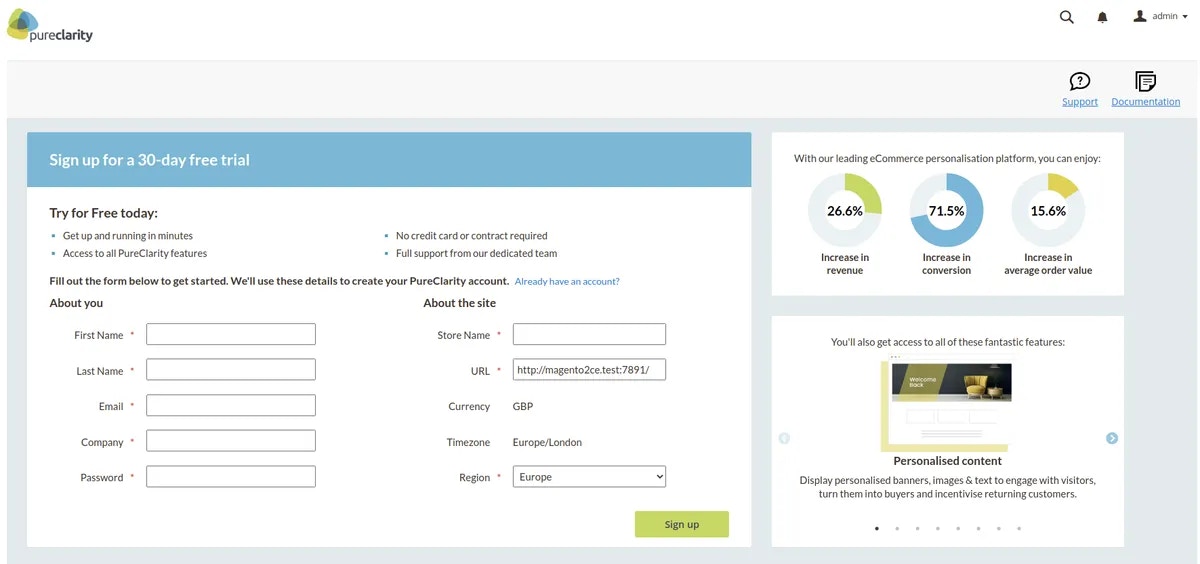Select the seventh carousel pagination dot

click(x=998, y=528)
